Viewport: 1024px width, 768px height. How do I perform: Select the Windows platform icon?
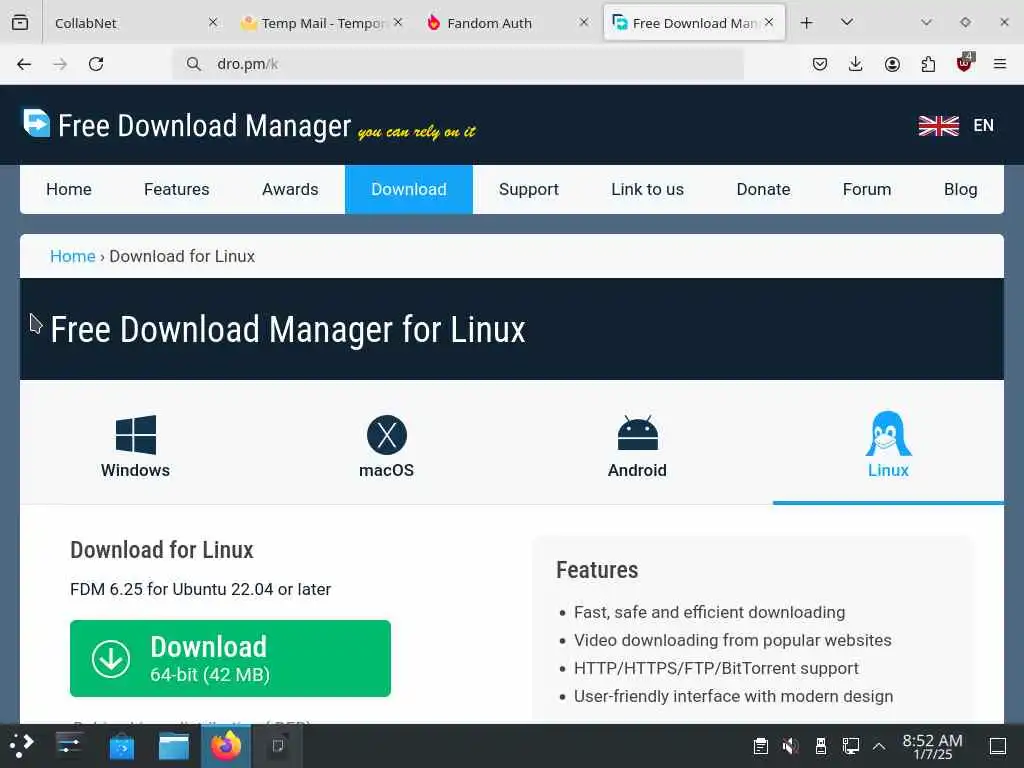[x=136, y=435]
